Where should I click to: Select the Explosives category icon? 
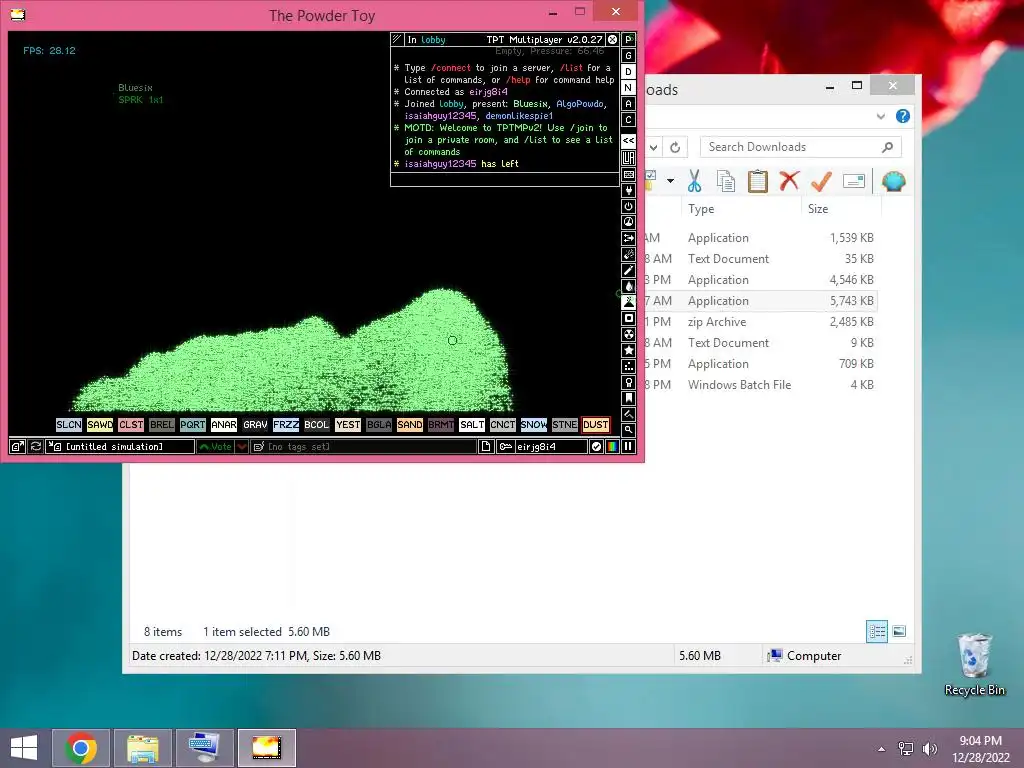[x=628, y=254]
